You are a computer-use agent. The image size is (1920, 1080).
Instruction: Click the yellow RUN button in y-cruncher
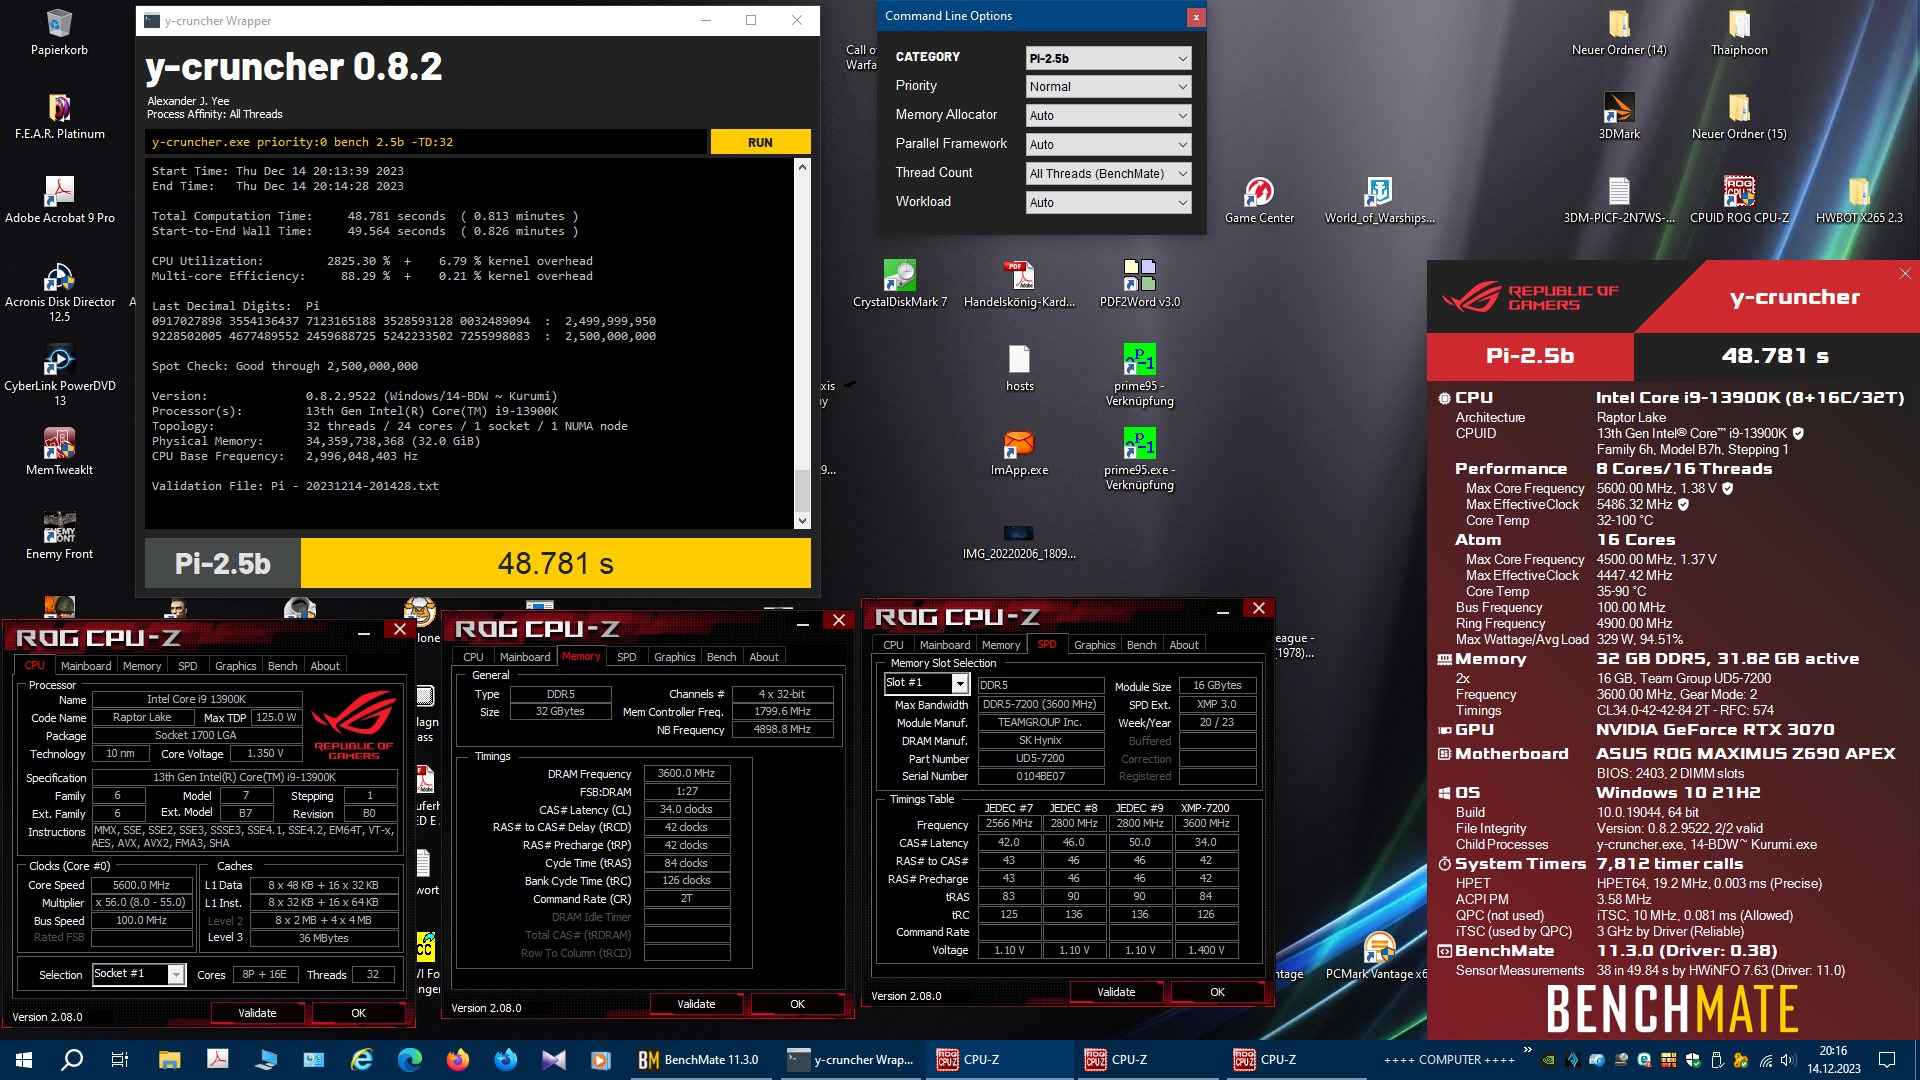coord(760,142)
